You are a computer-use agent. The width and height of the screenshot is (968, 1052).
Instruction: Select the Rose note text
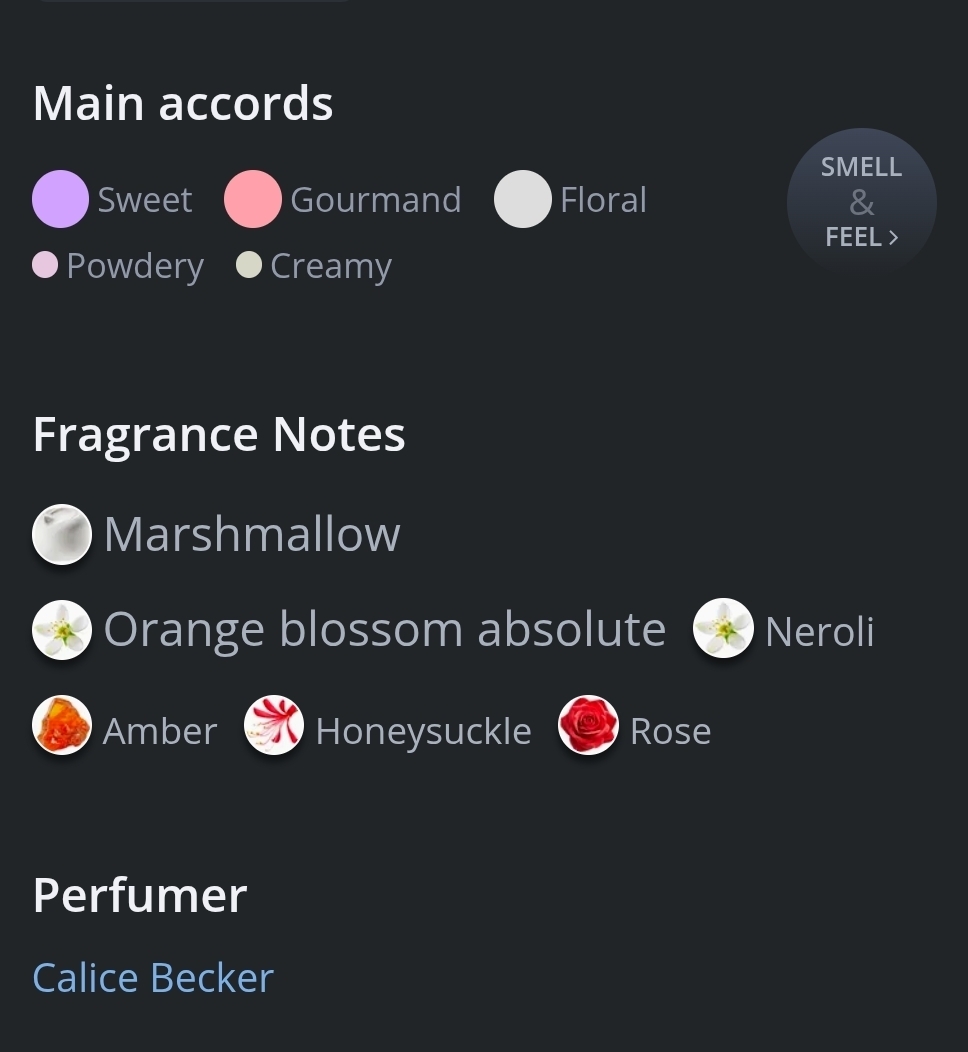pos(670,731)
